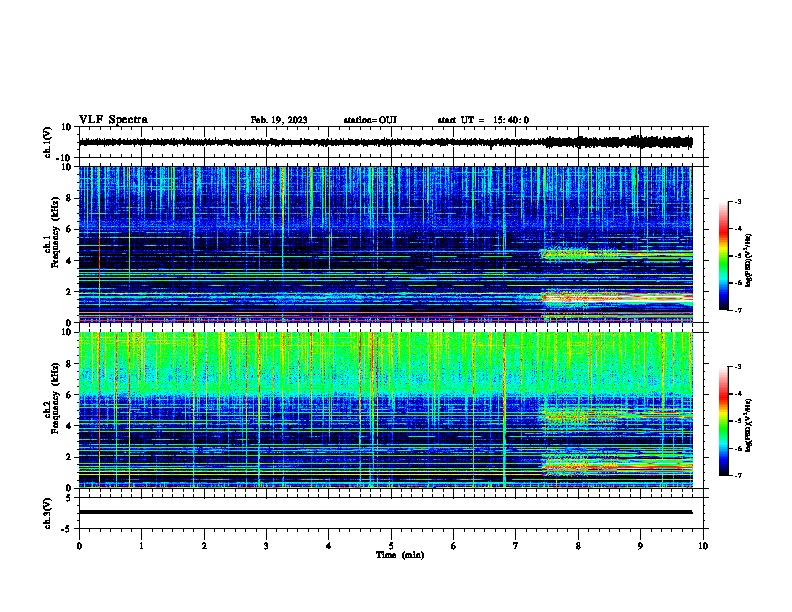
Task: Click time axis tick label "2"
Action: (x=204, y=546)
